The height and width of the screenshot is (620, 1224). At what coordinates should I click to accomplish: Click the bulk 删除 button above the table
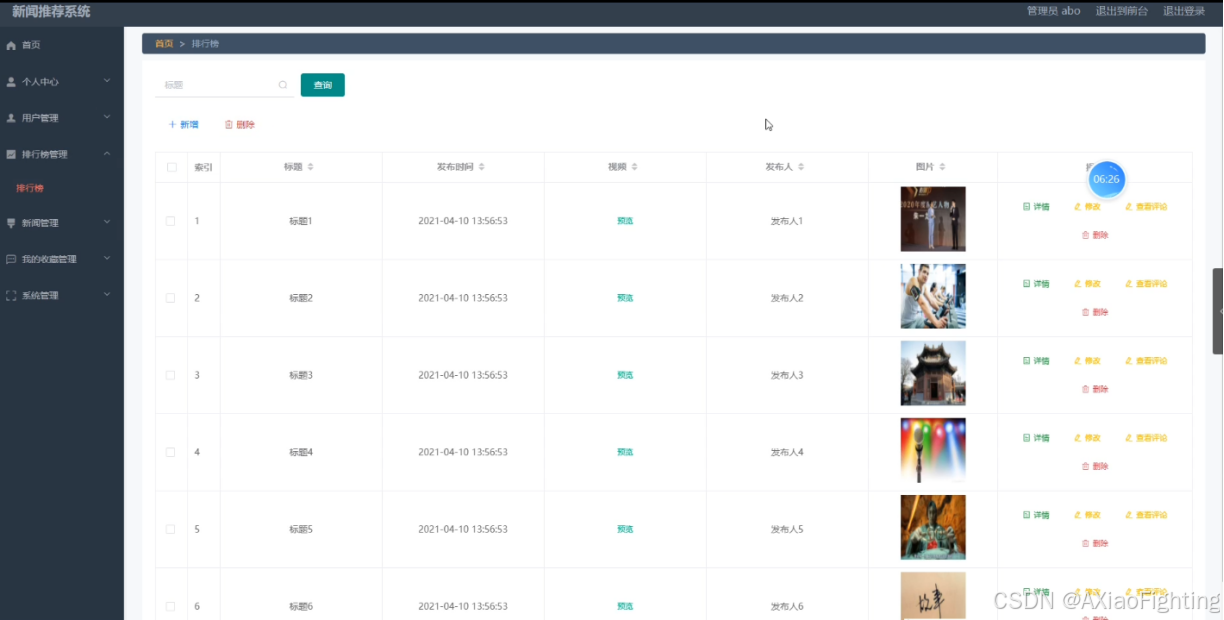[240, 125]
